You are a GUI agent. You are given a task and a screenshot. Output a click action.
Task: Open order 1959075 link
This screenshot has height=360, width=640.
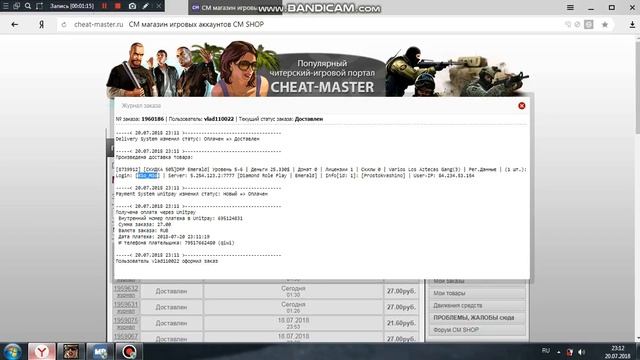(x=126, y=320)
